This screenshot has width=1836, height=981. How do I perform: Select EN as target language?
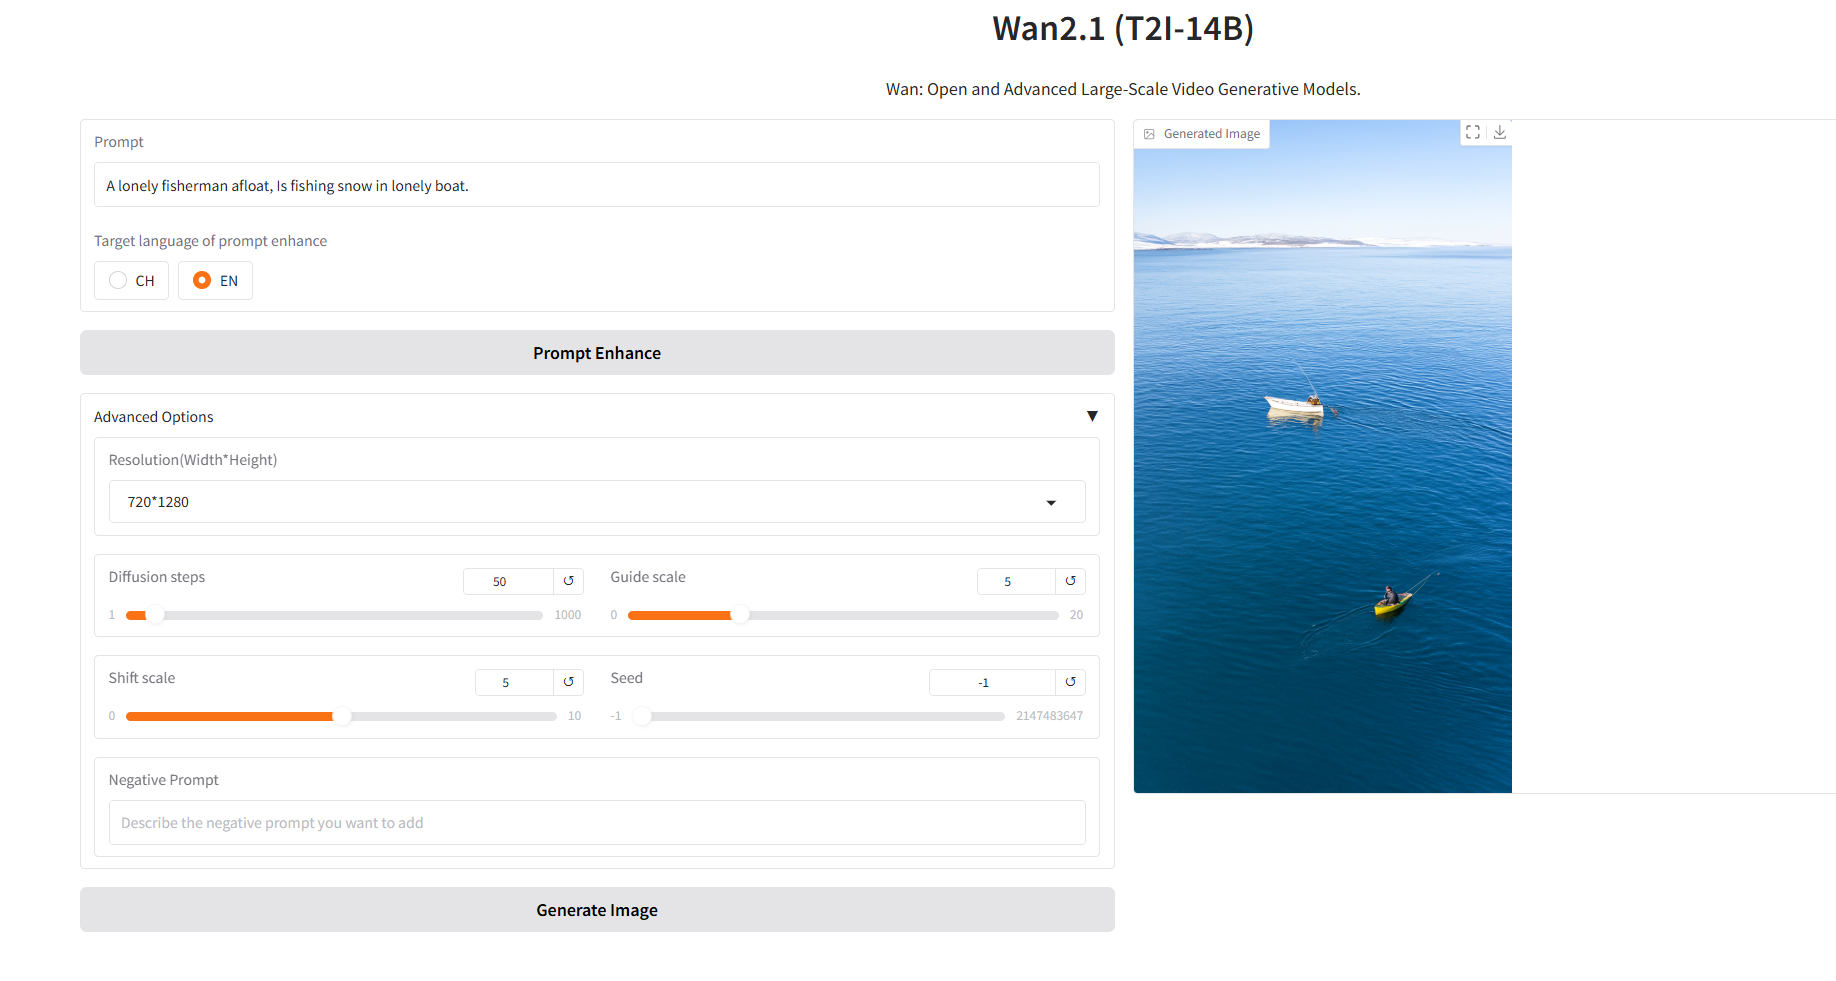[202, 281]
